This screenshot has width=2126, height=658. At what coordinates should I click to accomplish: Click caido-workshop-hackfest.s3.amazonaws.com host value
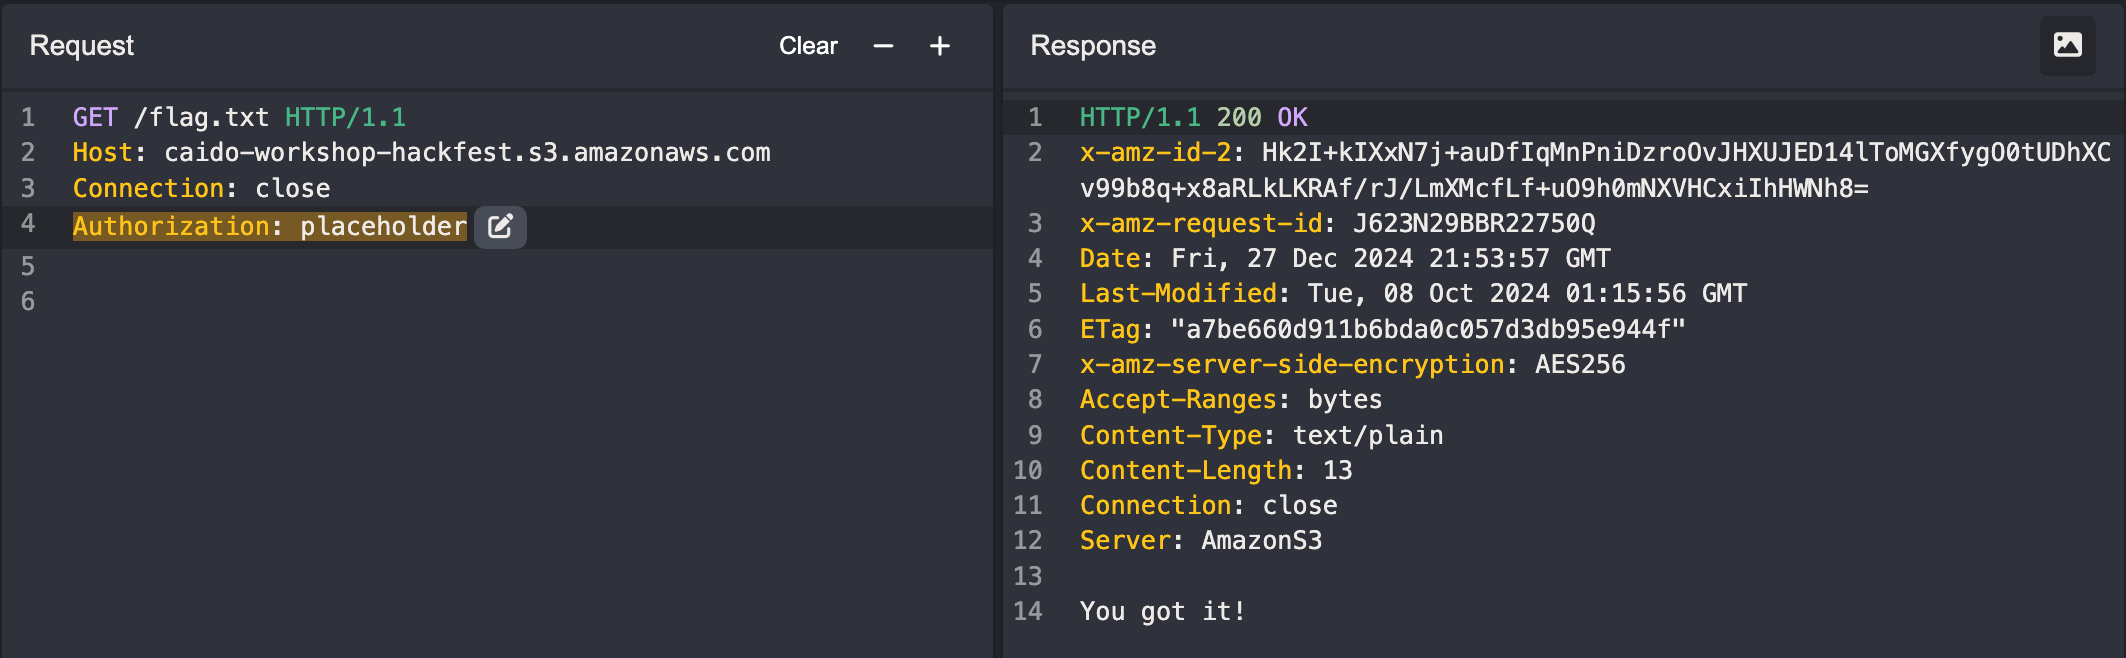pos(467,153)
